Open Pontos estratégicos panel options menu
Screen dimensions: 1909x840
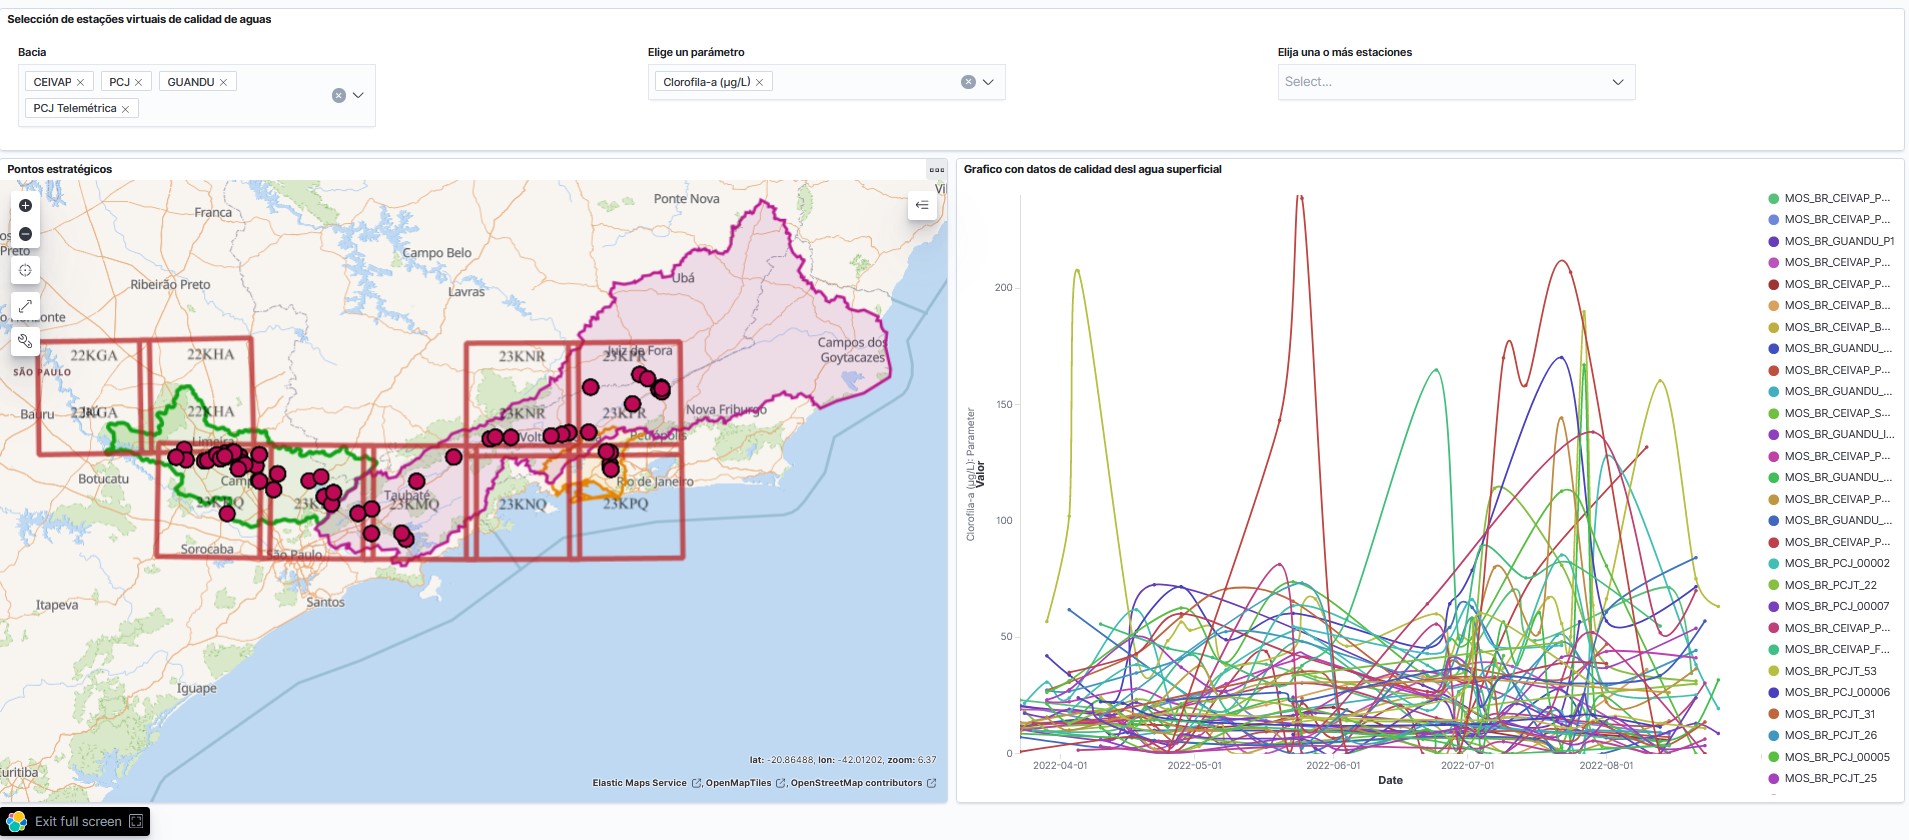936,169
